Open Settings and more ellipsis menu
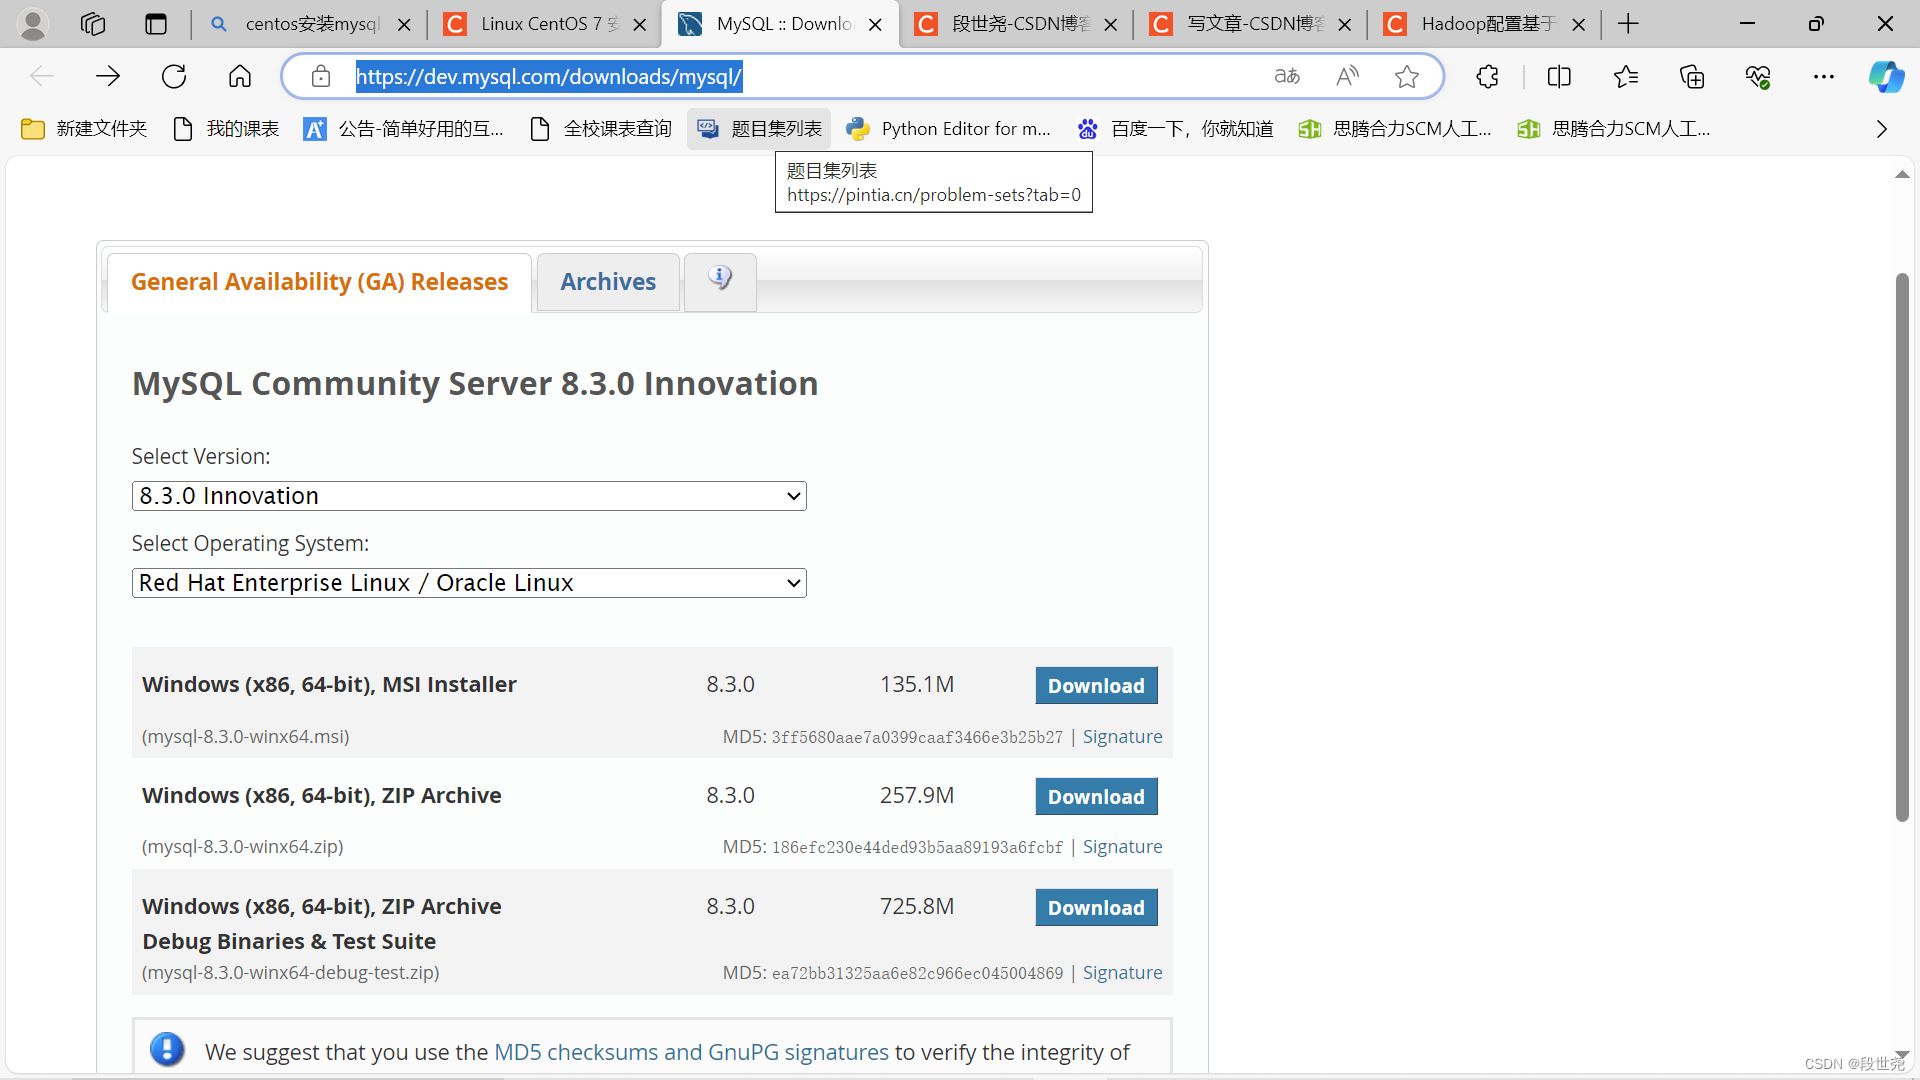The image size is (1920, 1080). pos(1824,76)
